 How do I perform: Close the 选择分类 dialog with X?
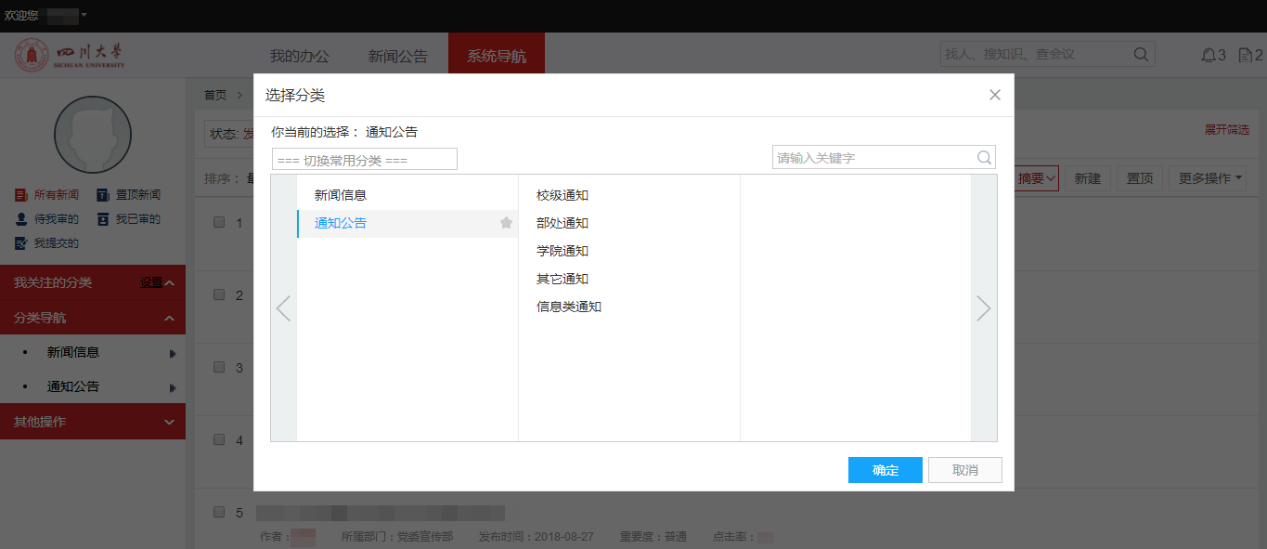coord(995,95)
